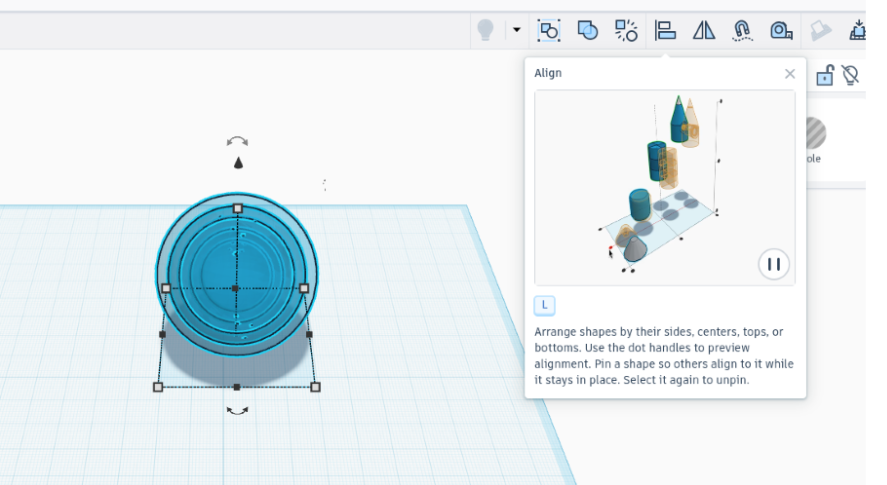The image size is (887, 485).
Task: Click the "Align" popup title text
Action: point(548,73)
